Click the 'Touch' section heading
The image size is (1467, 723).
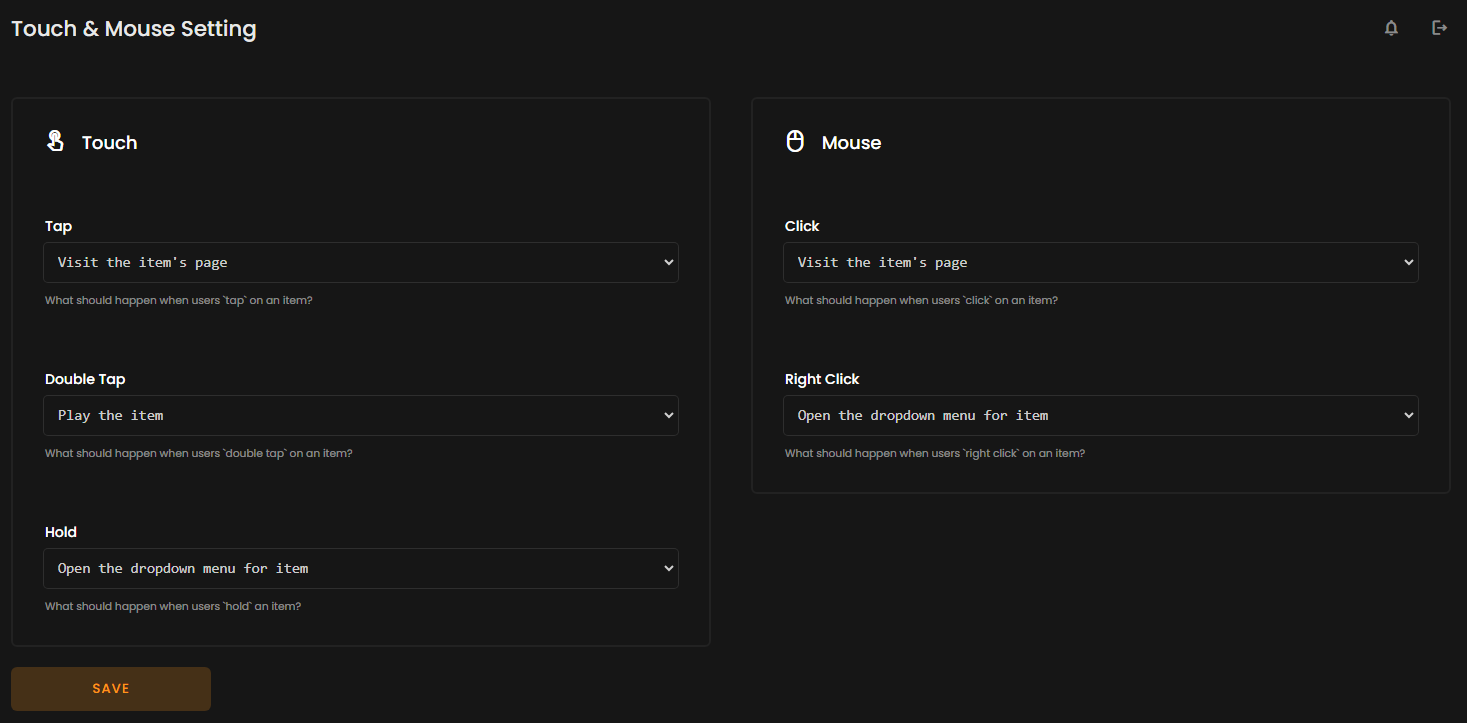point(109,143)
